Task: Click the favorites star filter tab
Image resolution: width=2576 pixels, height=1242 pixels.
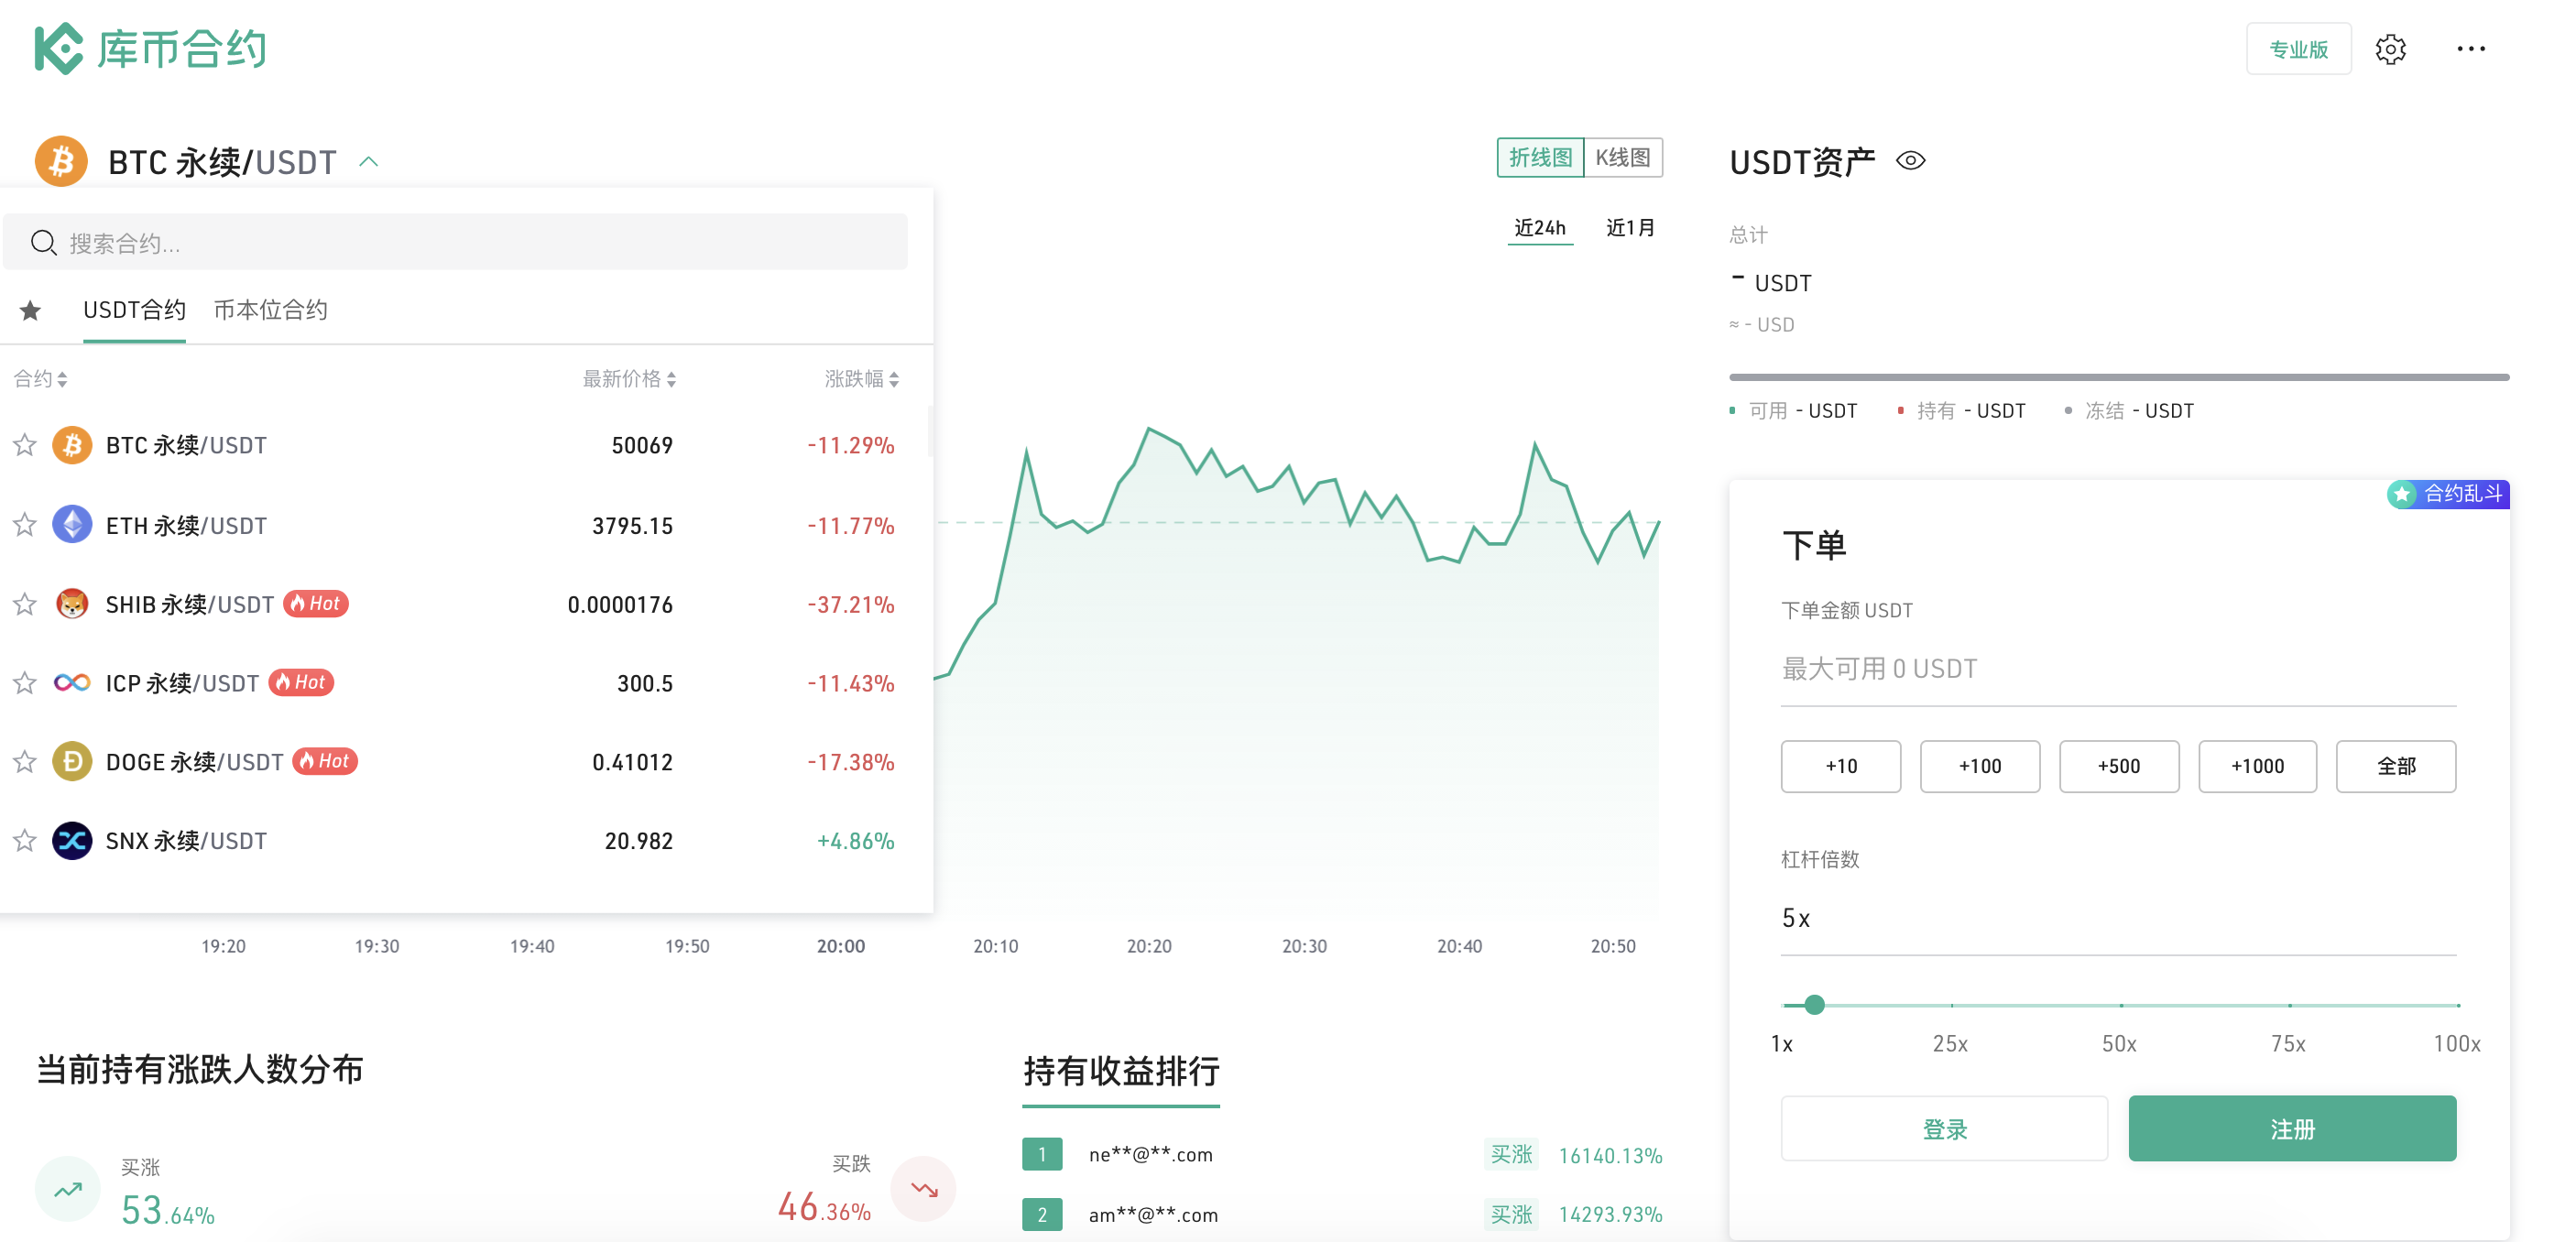Action: click(30, 311)
